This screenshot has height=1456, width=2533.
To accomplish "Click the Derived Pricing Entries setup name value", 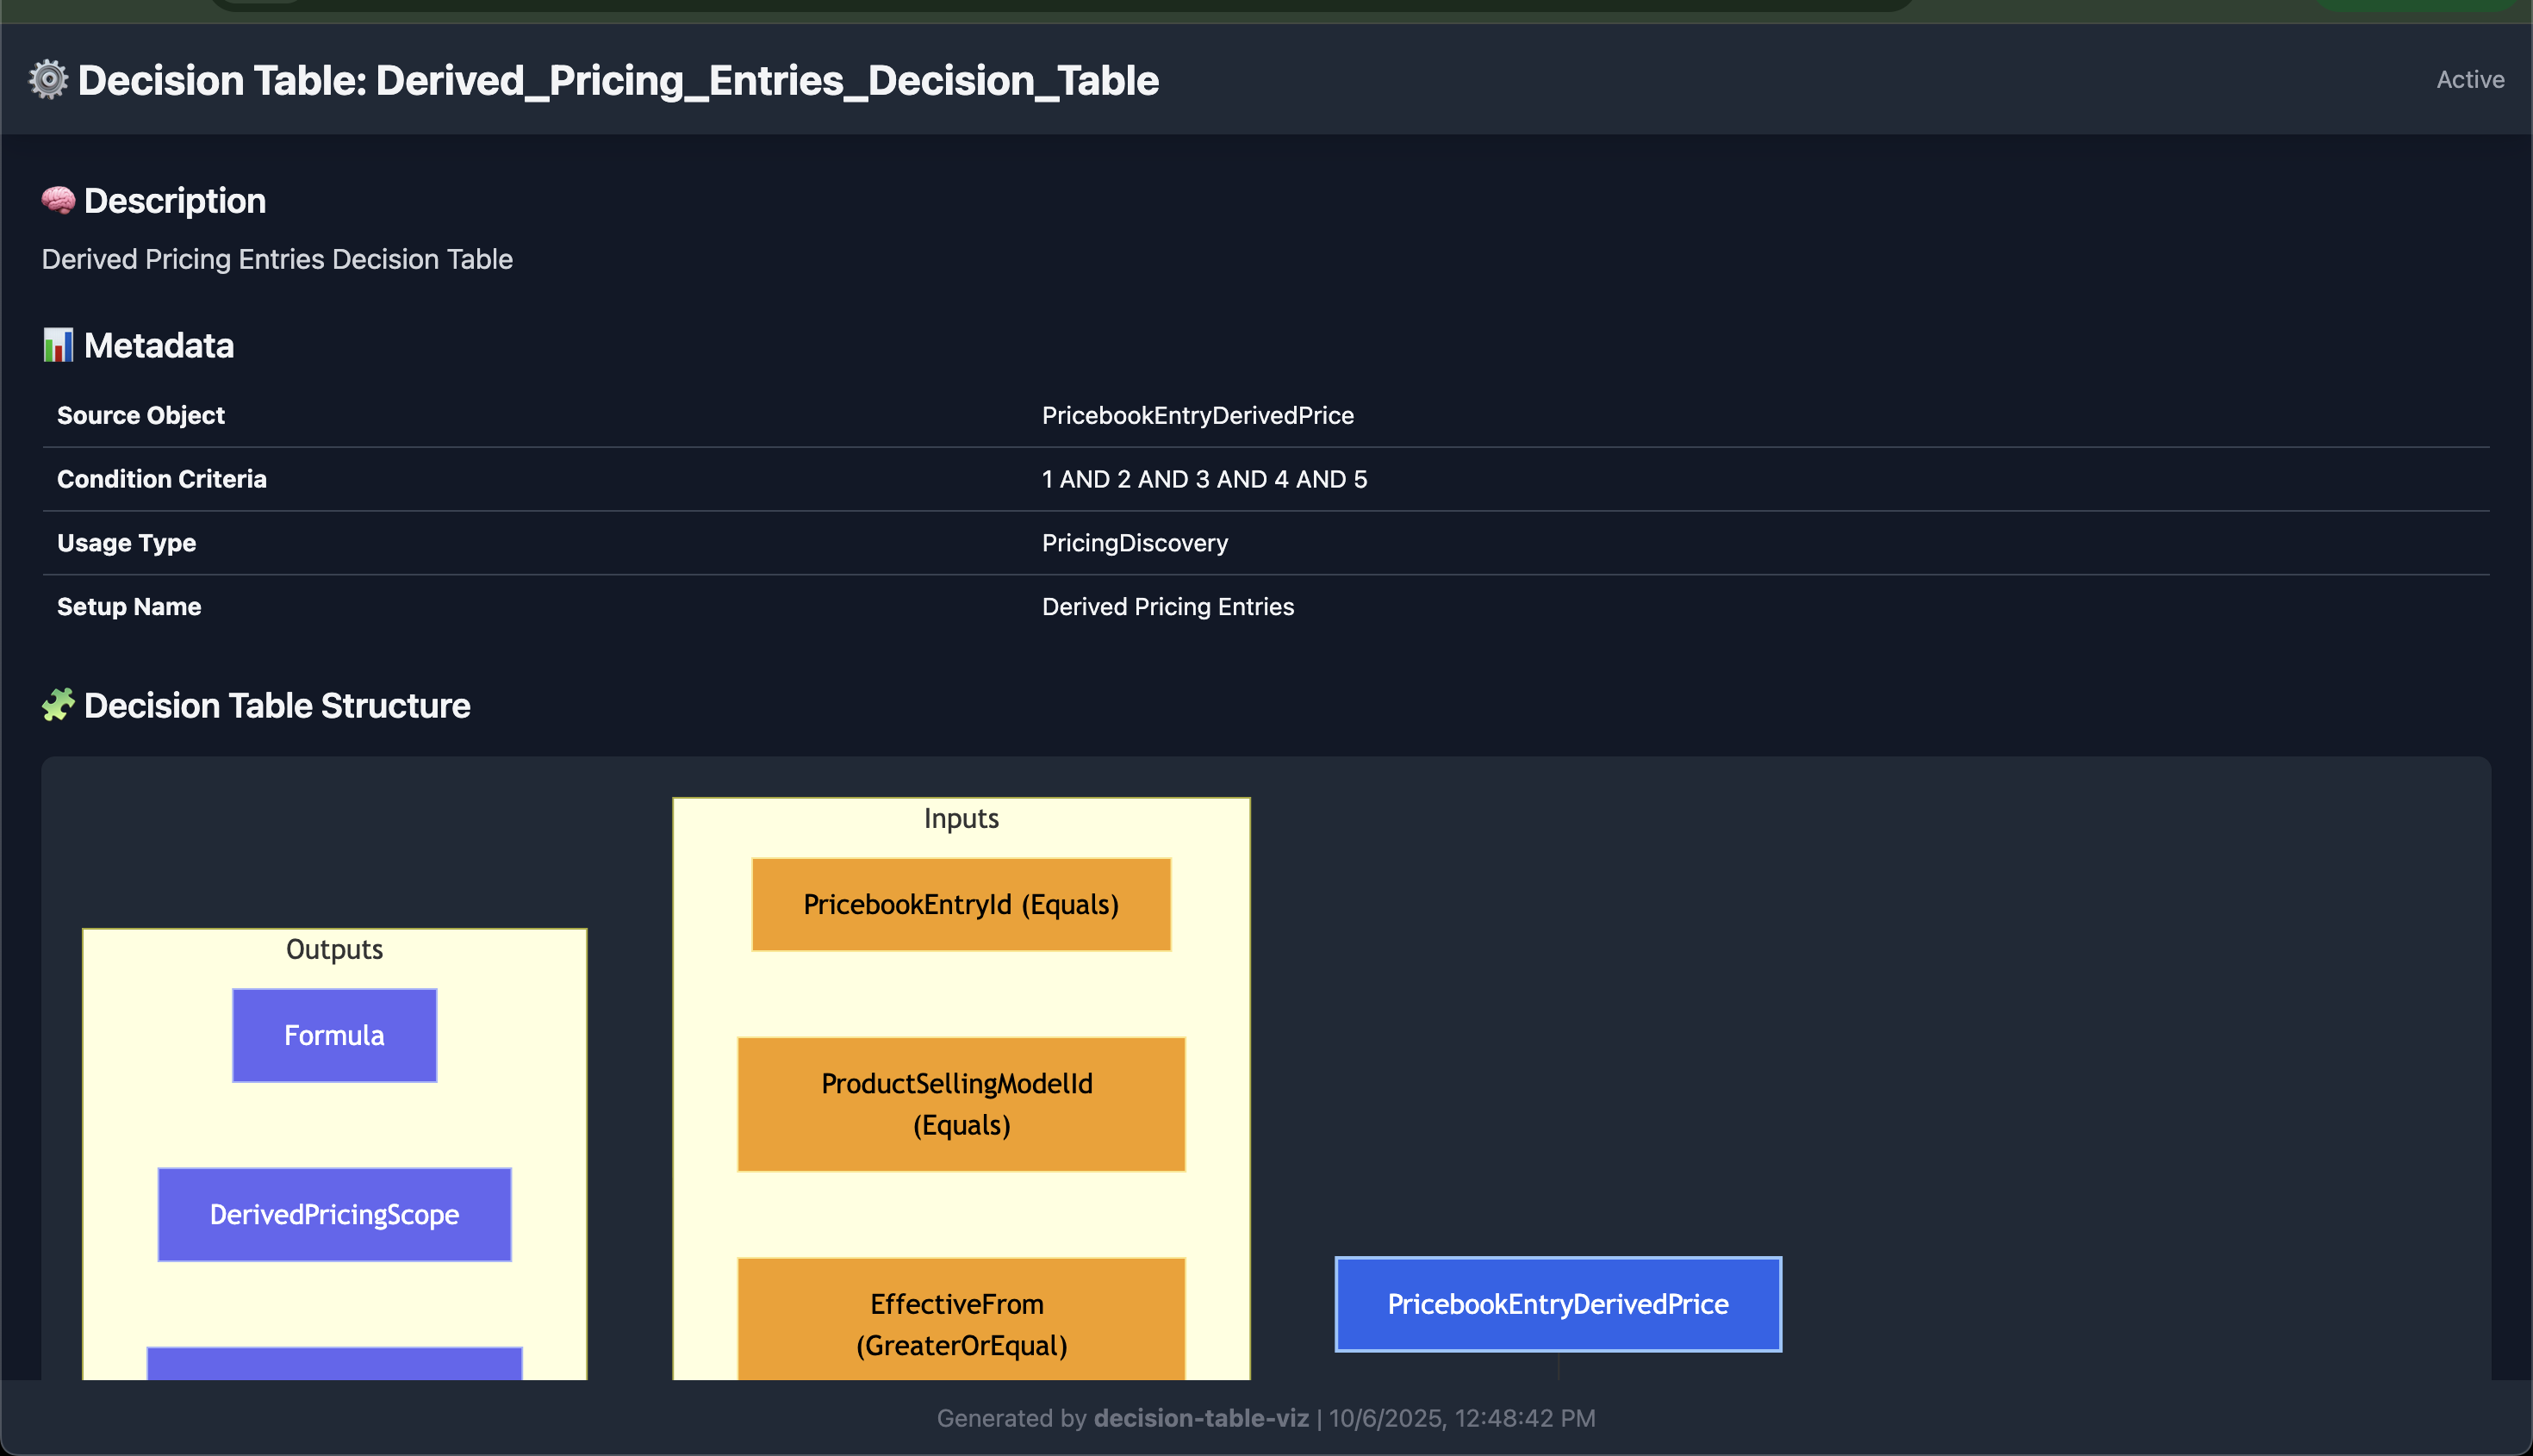I will [x=1167, y=607].
